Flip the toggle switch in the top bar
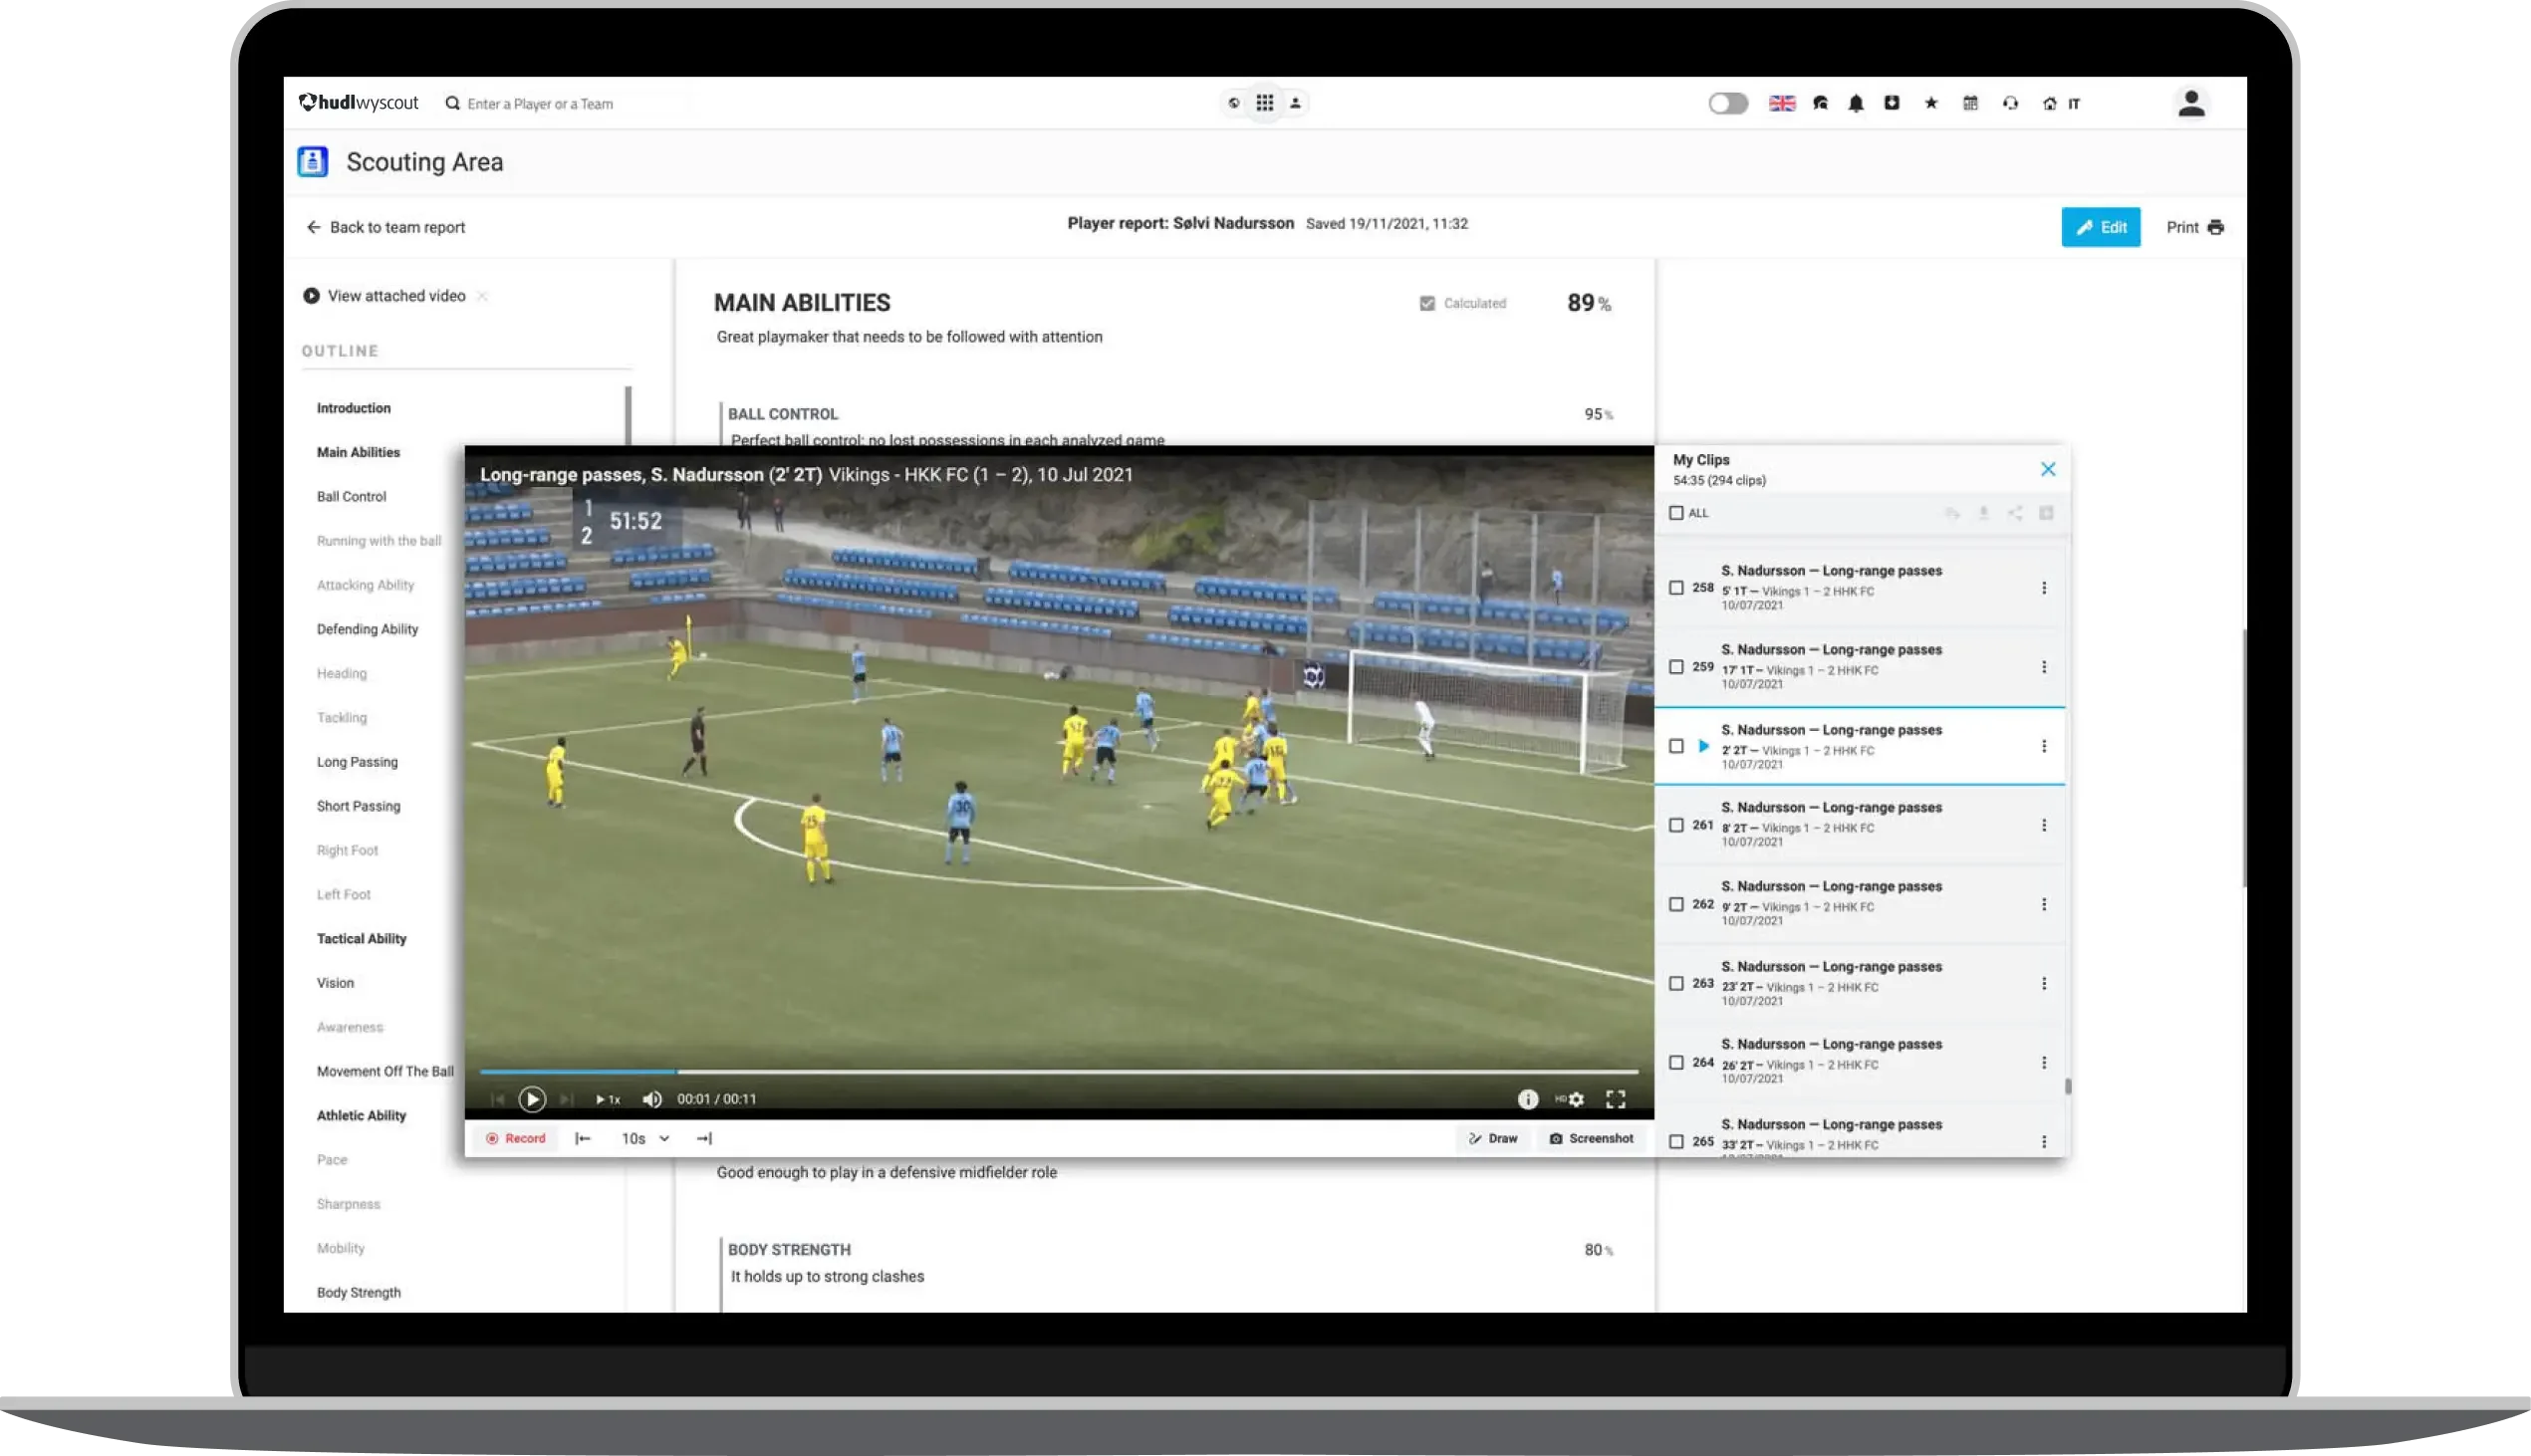This screenshot has height=1456, width=2531. click(1727, 103)
